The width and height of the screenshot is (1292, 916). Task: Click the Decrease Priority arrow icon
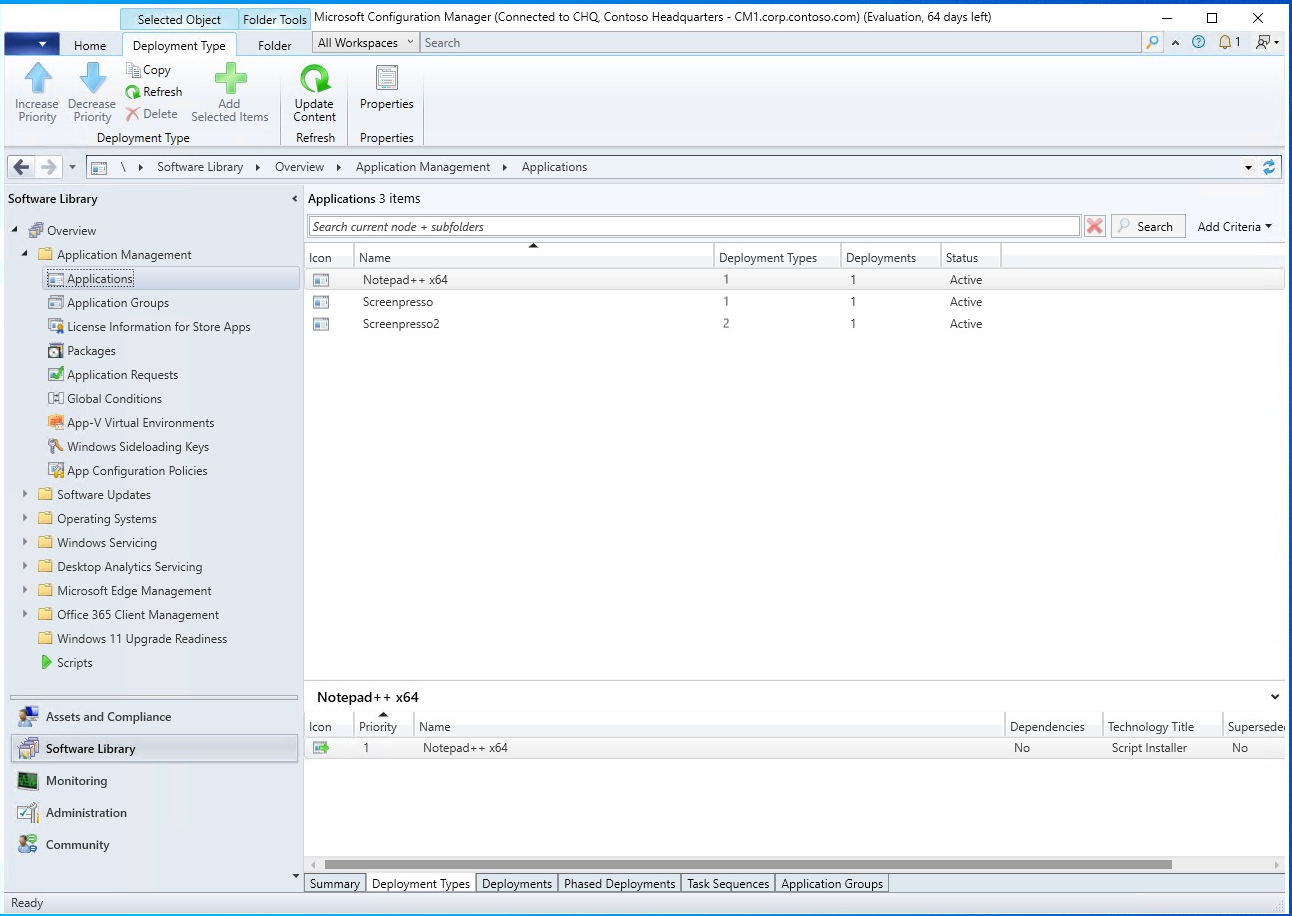[x=92, y=78]
